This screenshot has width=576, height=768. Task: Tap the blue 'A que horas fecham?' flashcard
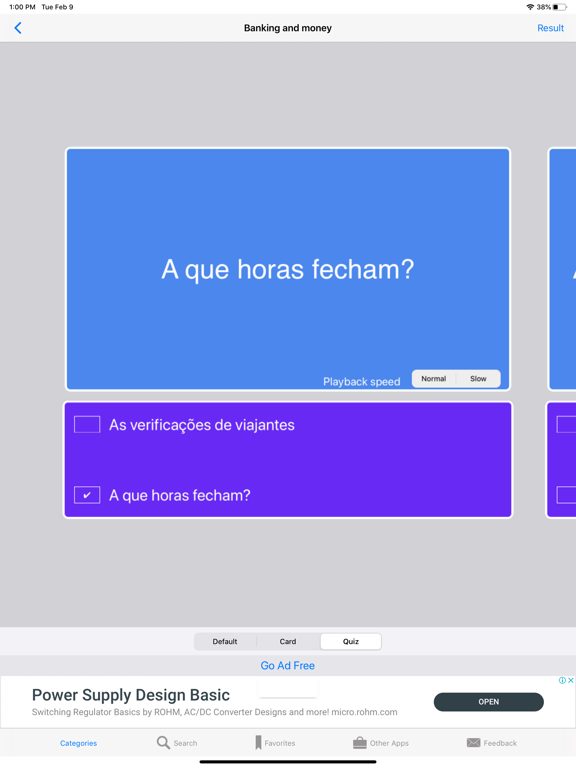click(x=288, y=269)
